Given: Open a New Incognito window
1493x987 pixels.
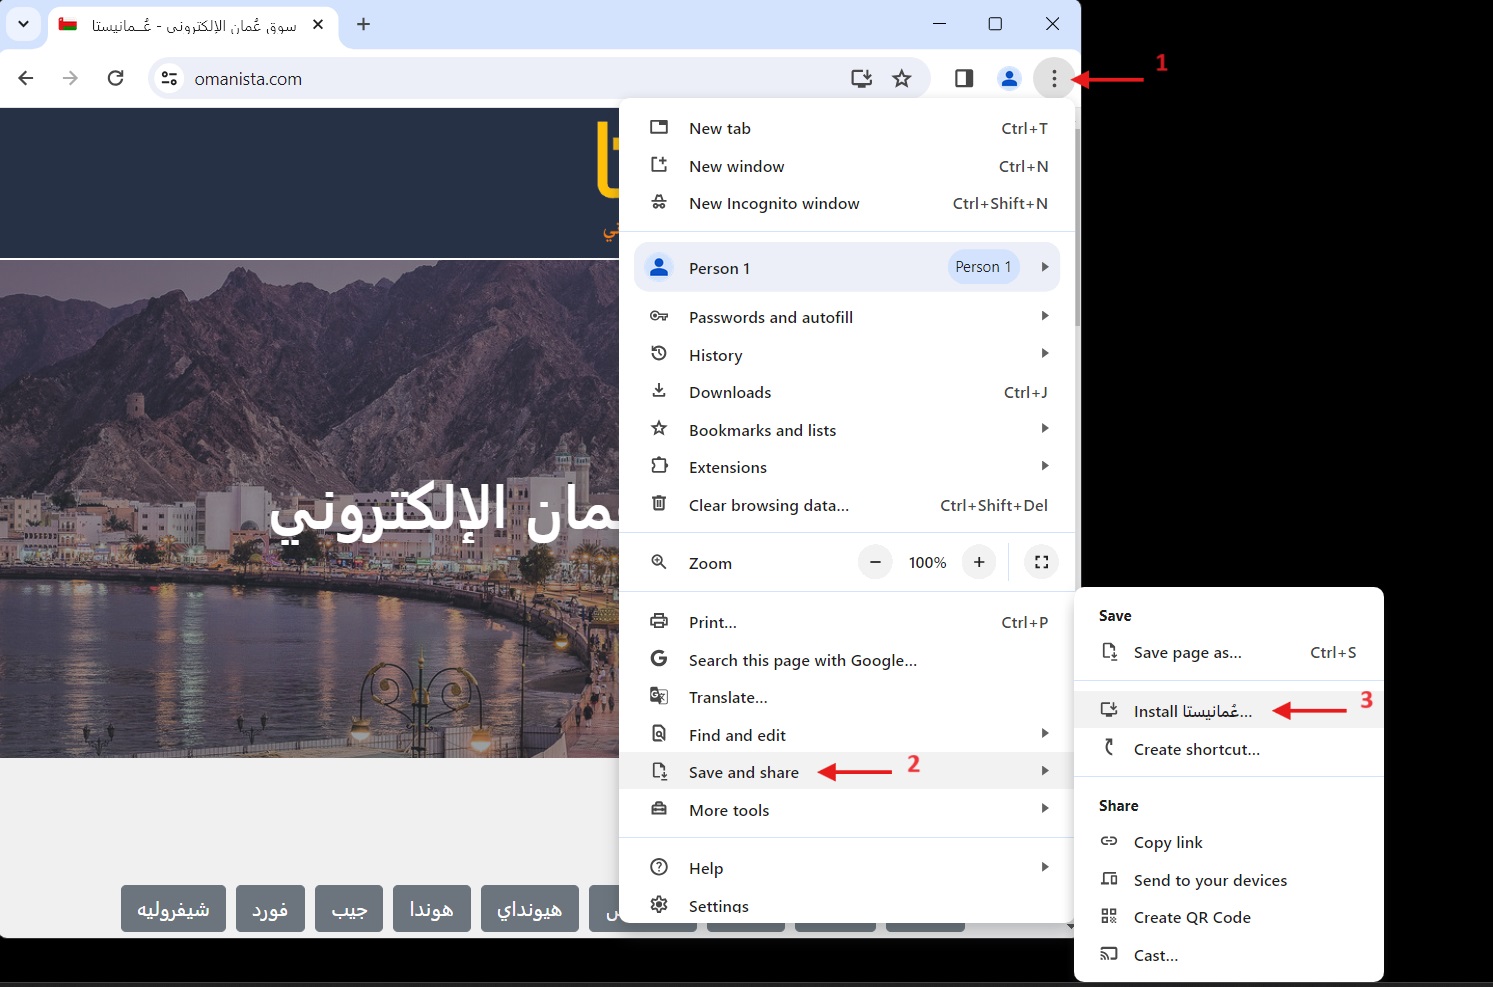Looking at the screenshot, I should pos(847,203).
